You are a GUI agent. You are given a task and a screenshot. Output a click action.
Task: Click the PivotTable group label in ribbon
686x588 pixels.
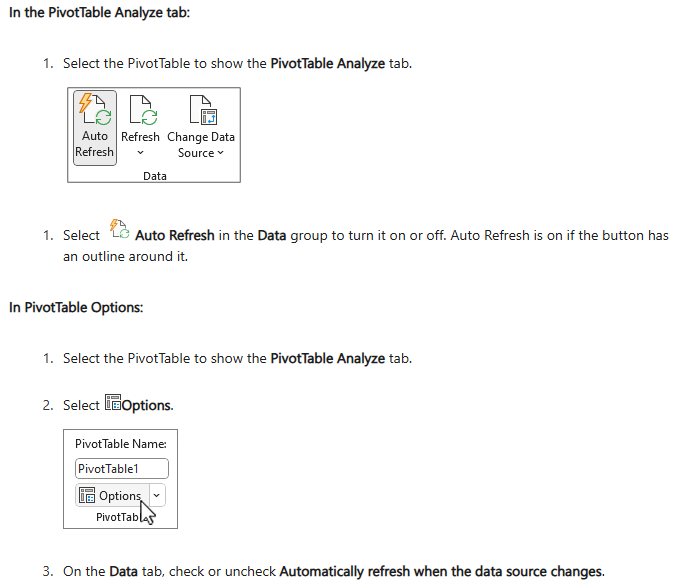pos(117,517)
